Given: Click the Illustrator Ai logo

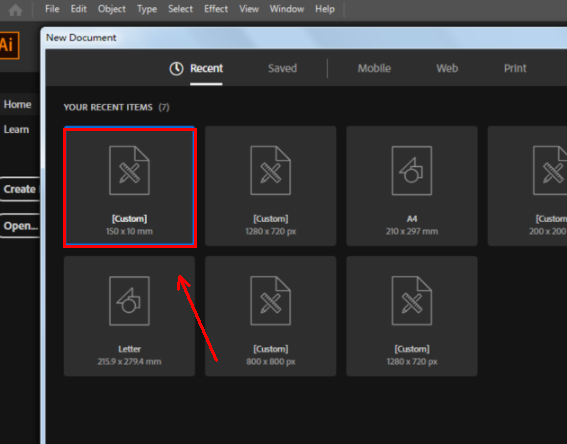Looking at the screenshot, I should (x=9, y=46).
